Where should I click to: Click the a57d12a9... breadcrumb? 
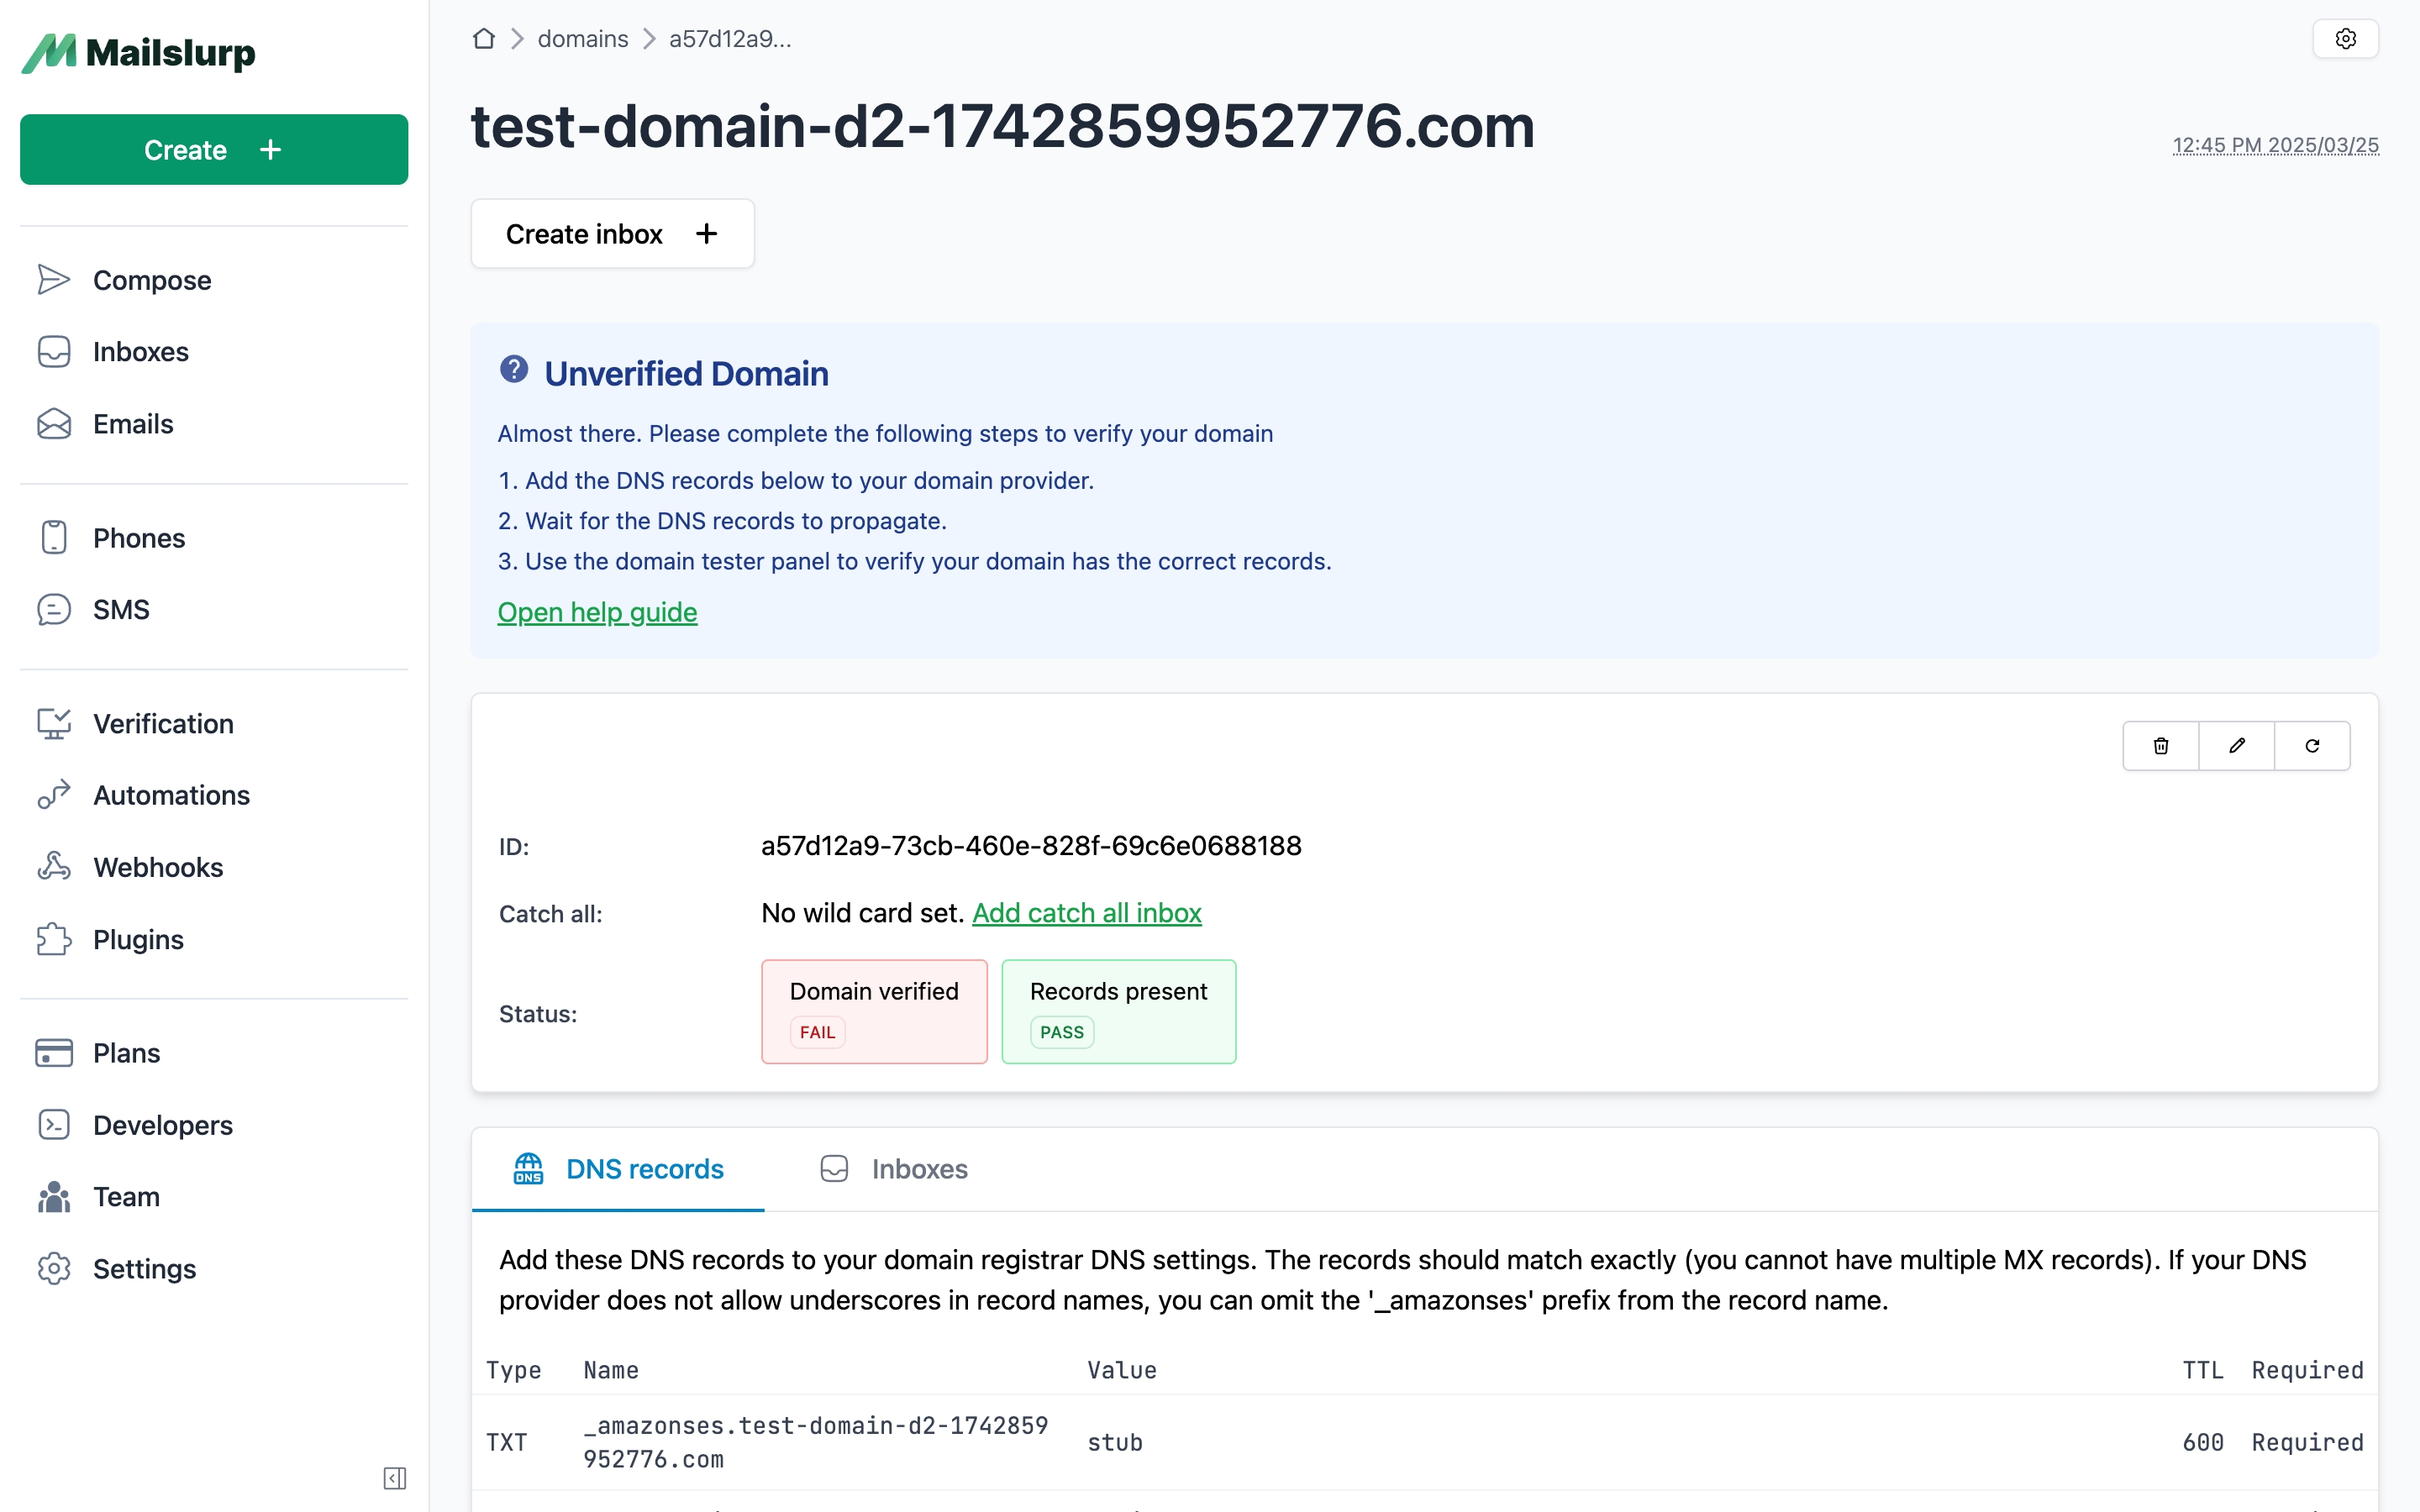pos(730,39)
